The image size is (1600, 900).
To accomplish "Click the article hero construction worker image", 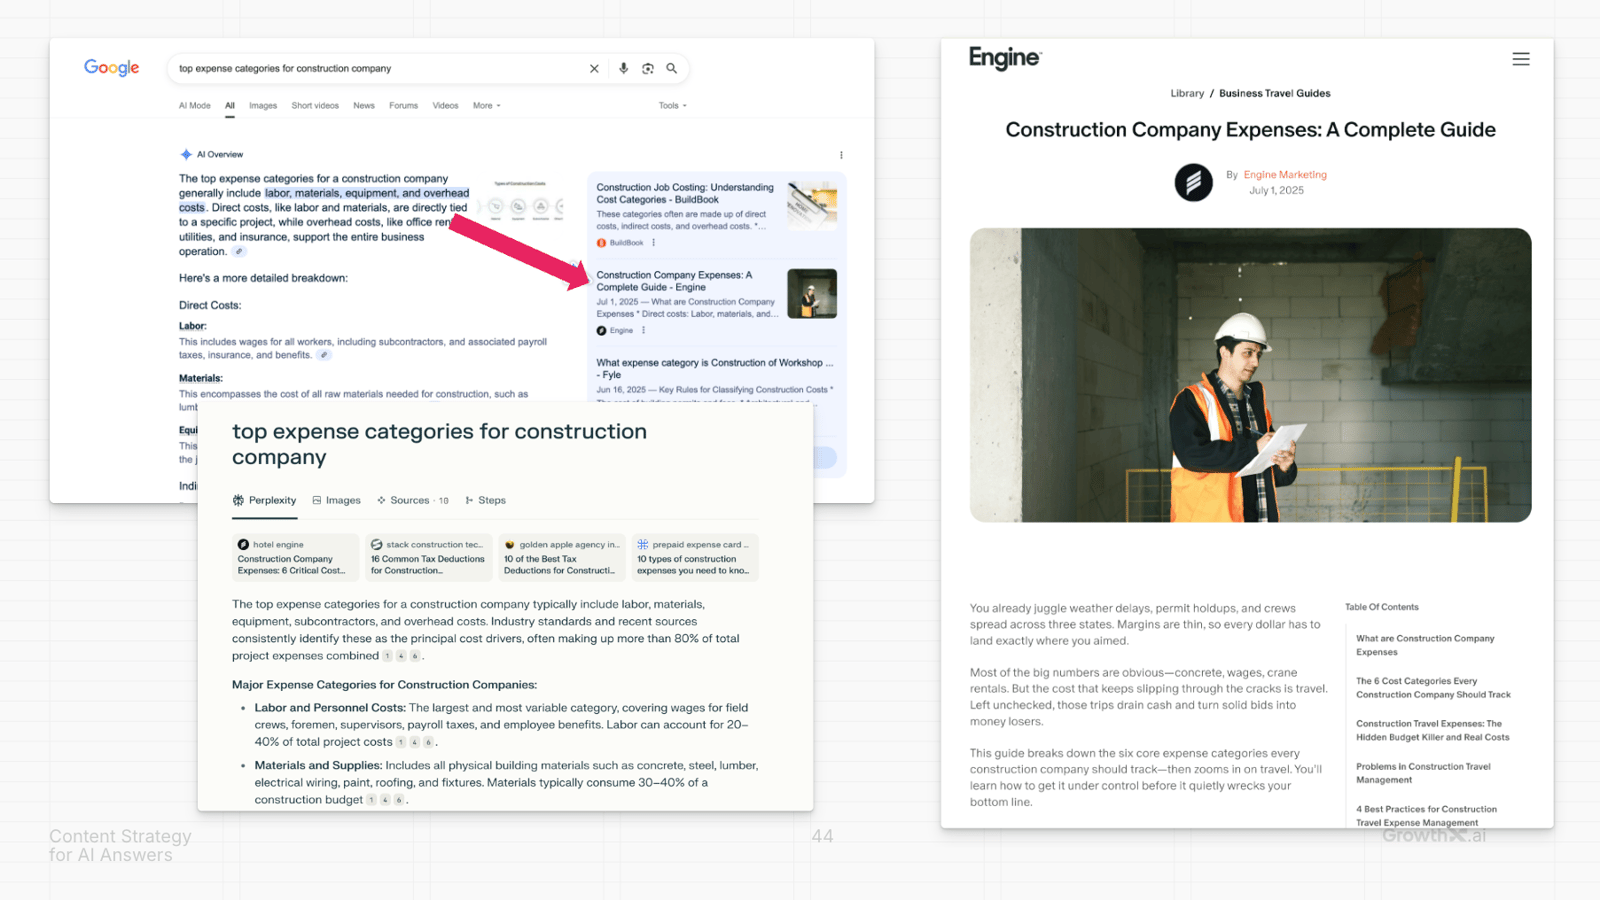I will point(1250,375).
